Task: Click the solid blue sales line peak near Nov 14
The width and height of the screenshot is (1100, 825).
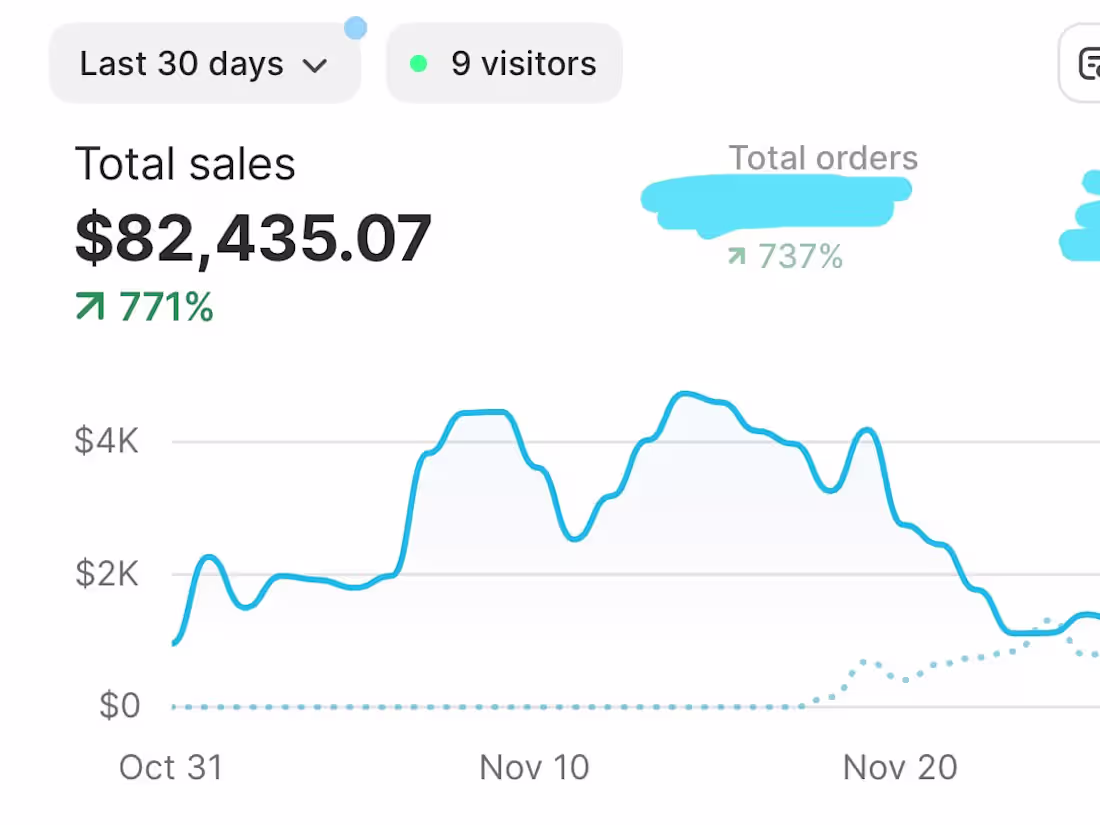Action: [x=684, y=395]
